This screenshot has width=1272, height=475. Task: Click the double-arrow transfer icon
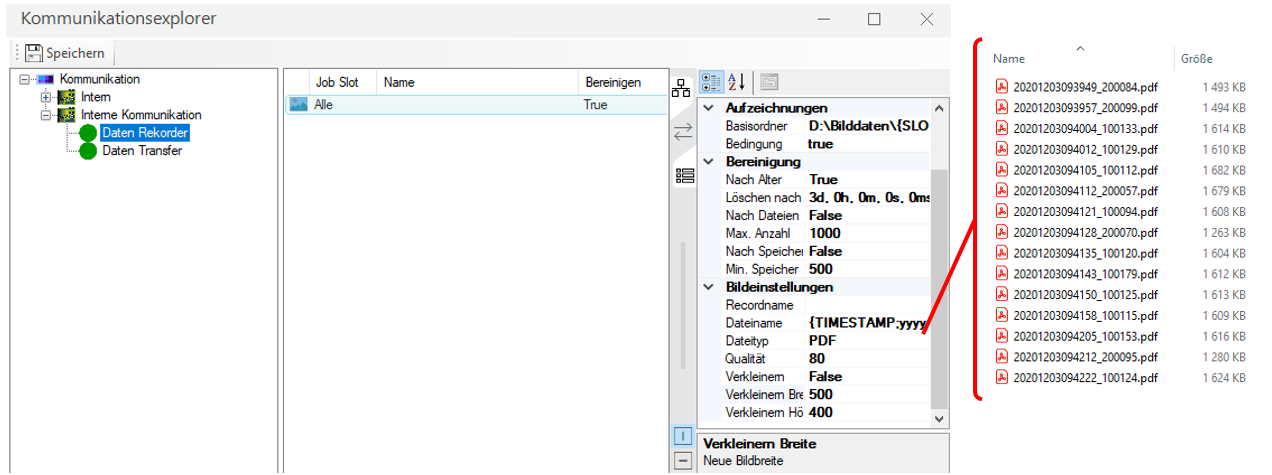(x=683, y=132)
